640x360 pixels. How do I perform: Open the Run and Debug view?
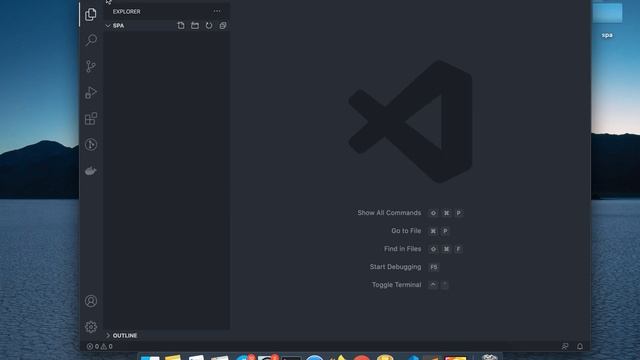tap(91, 93)
